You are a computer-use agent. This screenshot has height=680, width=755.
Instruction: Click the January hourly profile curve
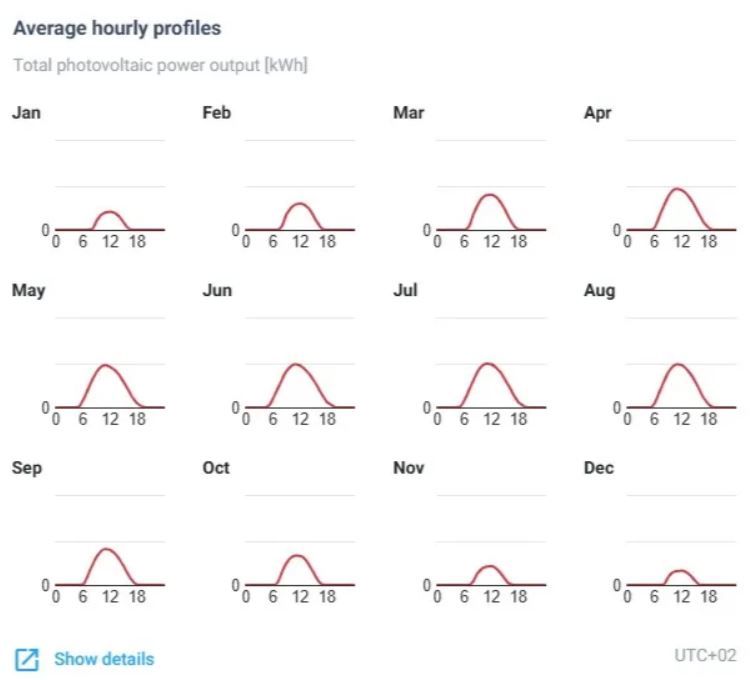(110, 213)
